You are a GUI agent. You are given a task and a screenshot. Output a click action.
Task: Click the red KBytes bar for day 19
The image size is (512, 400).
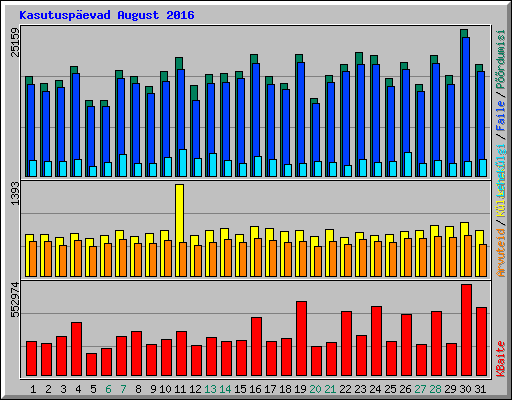coord(301,339)
